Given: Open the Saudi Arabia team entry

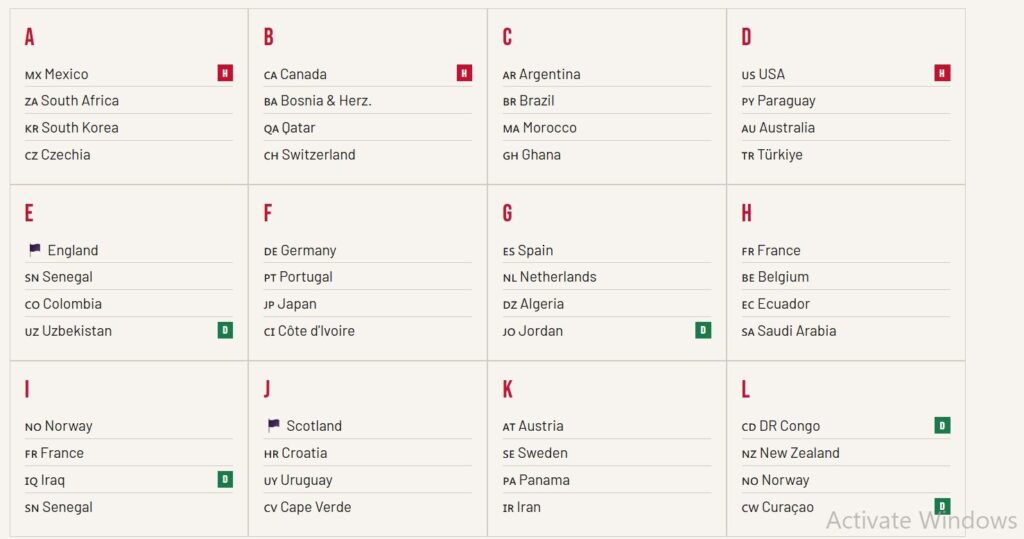Looking at the screenshot, I should point(789,331).
